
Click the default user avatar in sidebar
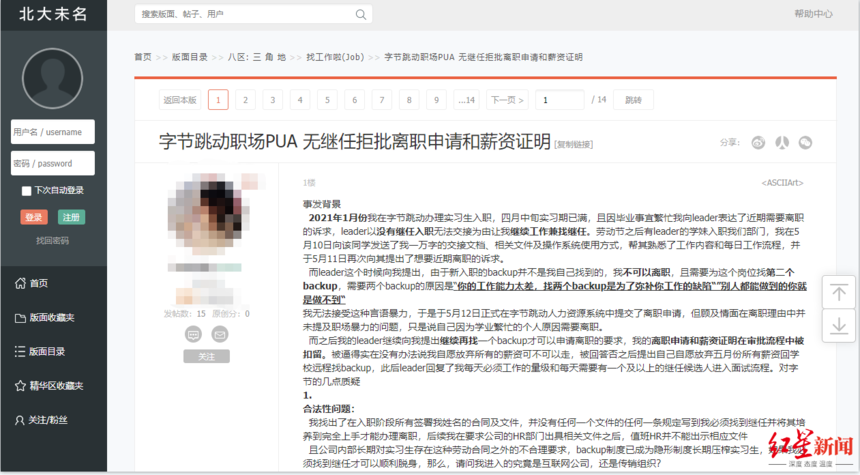pos(53,78)
